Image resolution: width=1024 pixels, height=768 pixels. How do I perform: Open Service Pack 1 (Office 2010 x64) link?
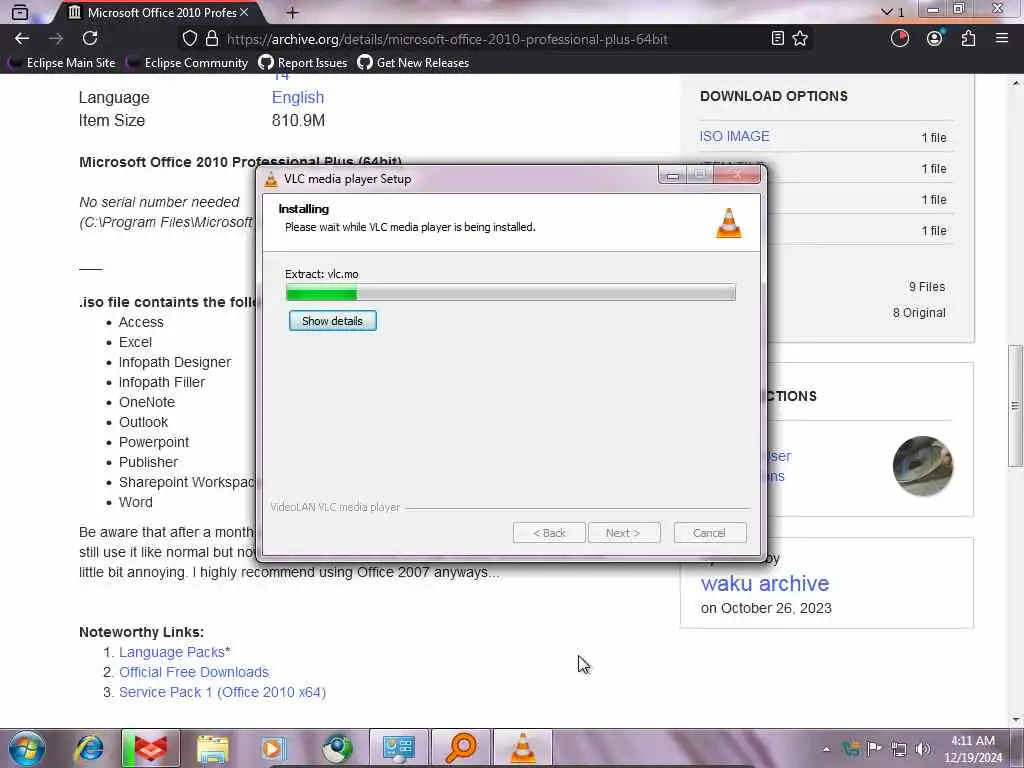(x=222, y=692)
